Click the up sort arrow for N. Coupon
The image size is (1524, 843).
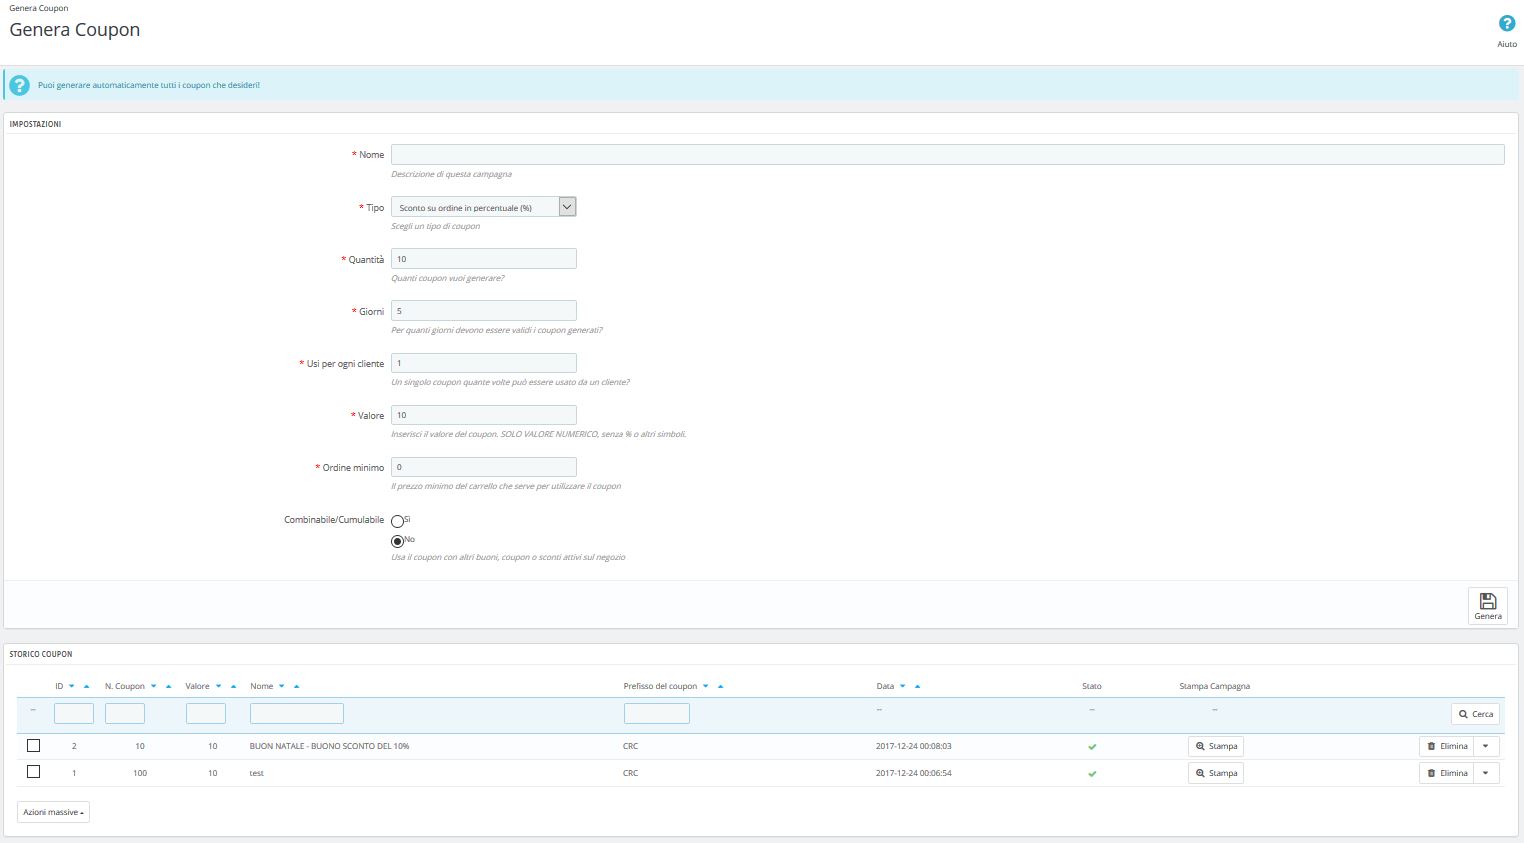[x=168, y=686]
